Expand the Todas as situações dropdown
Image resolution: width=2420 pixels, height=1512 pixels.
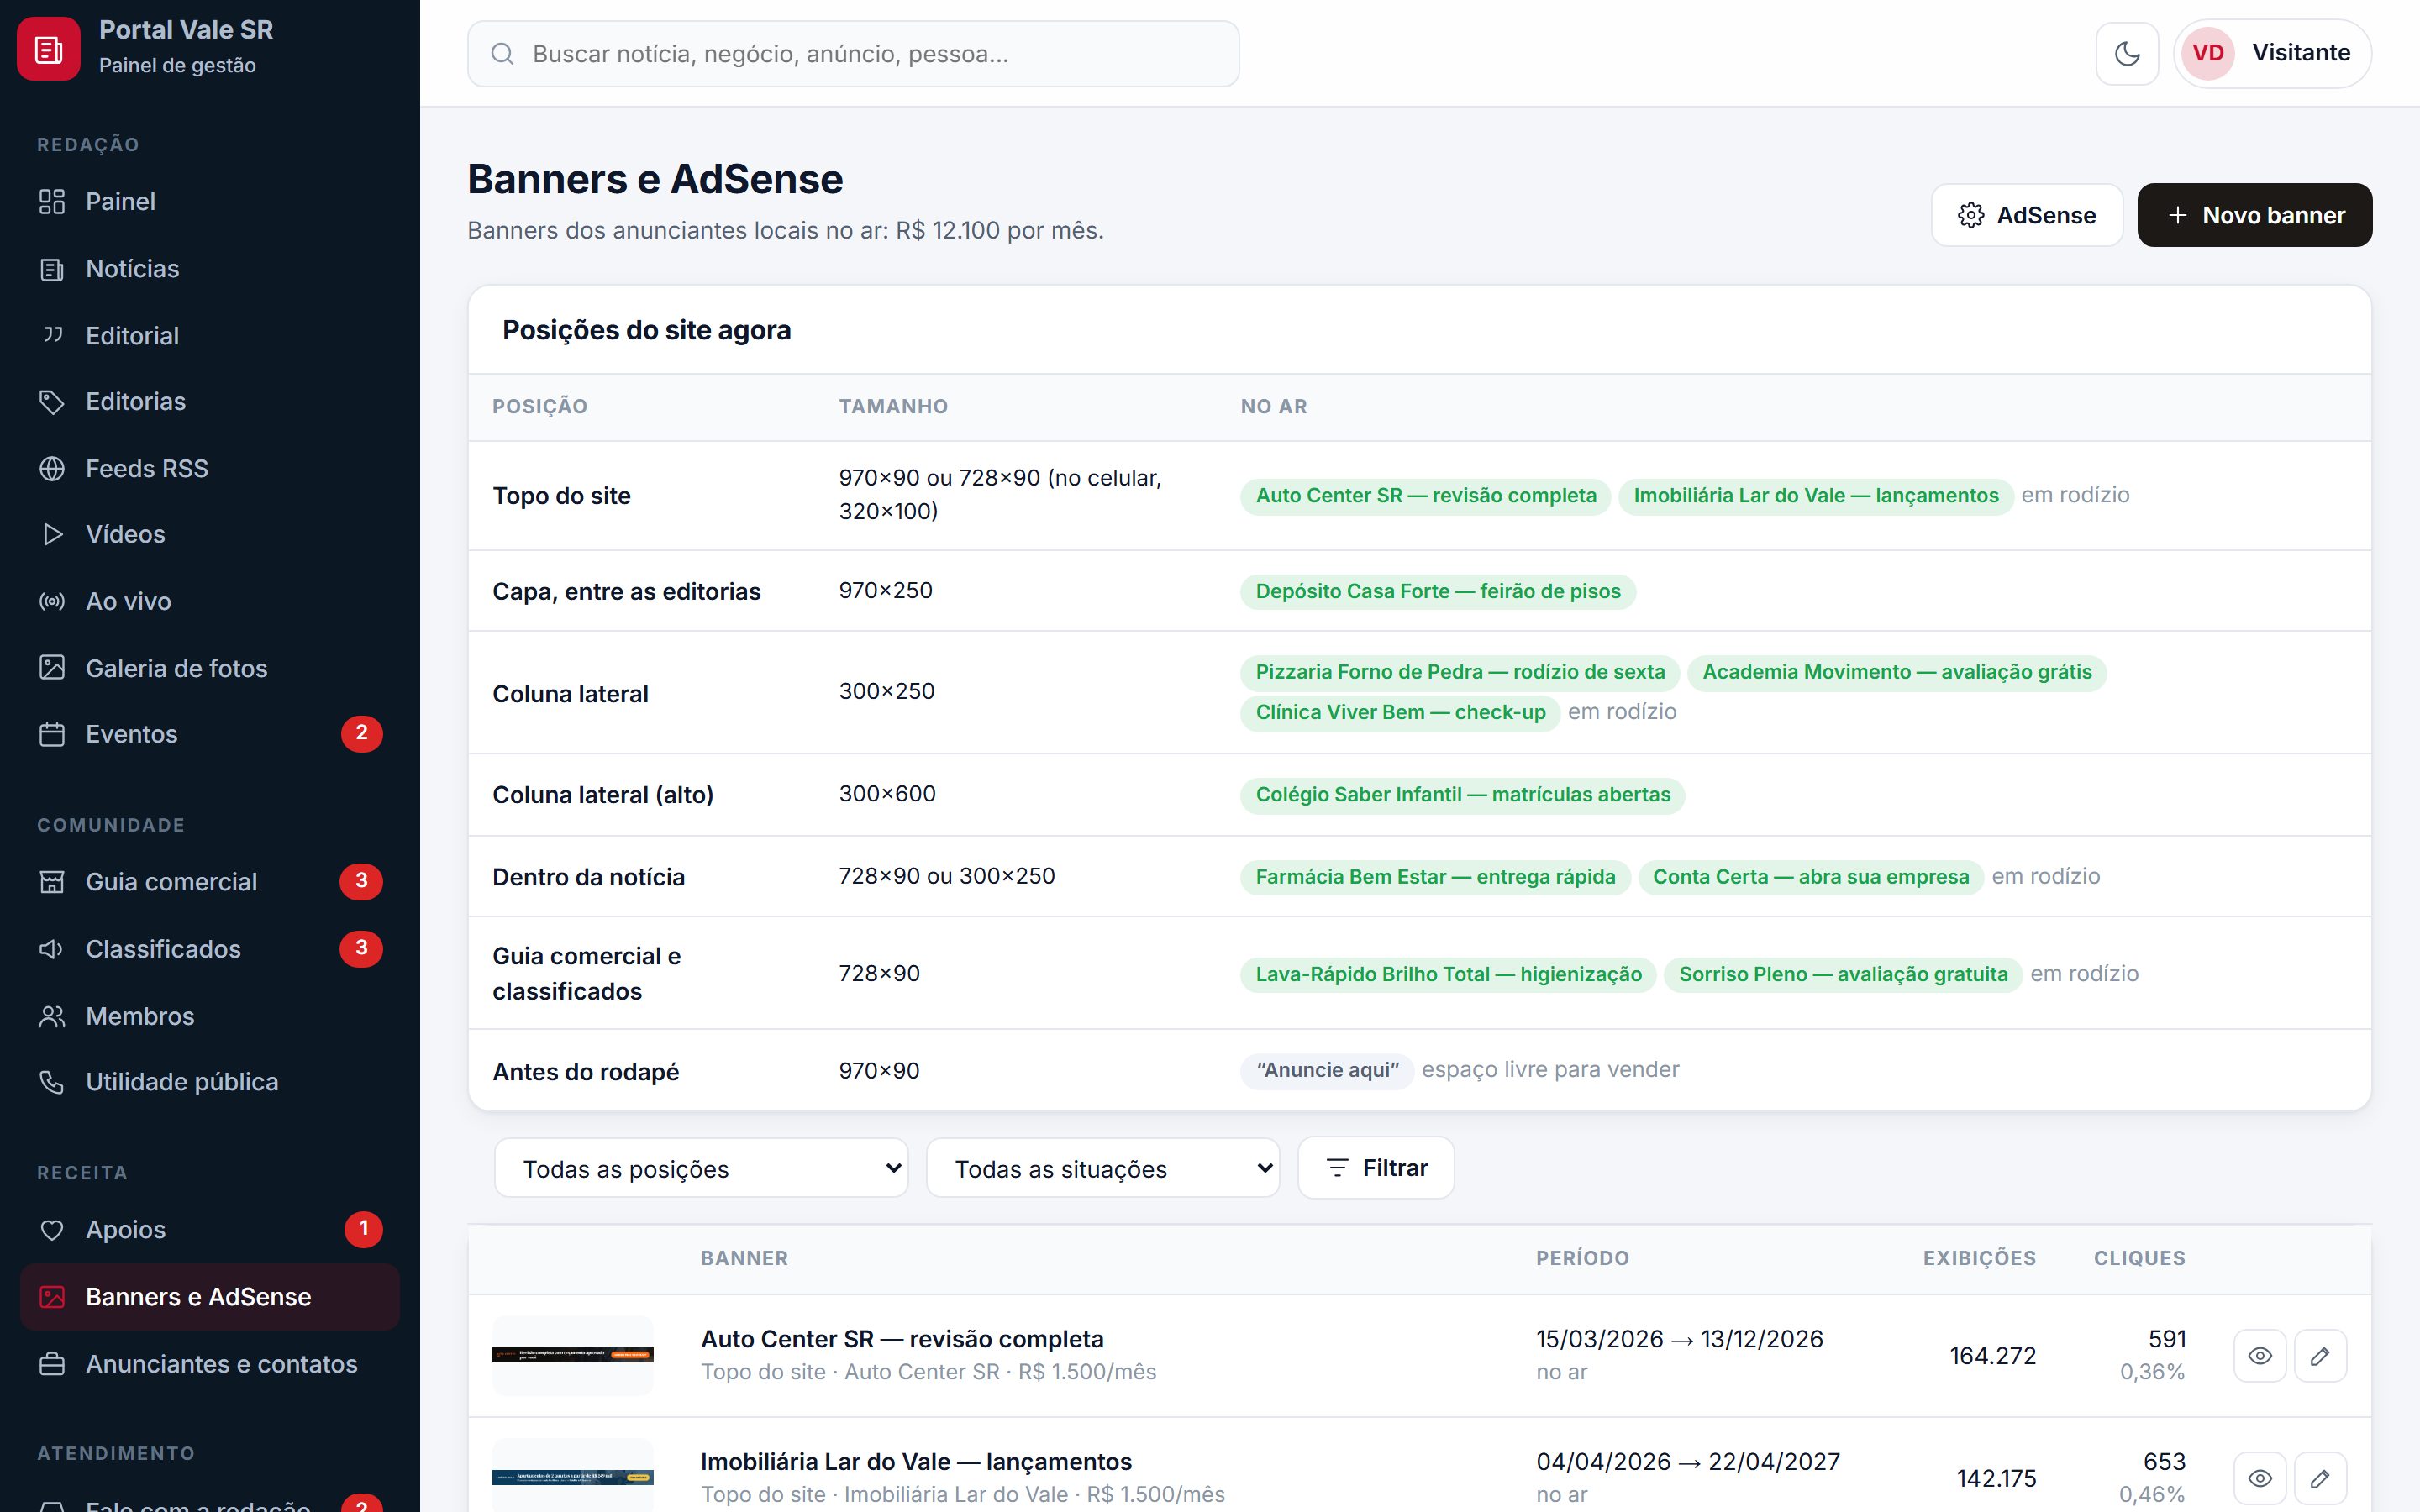[1102, 1168]
